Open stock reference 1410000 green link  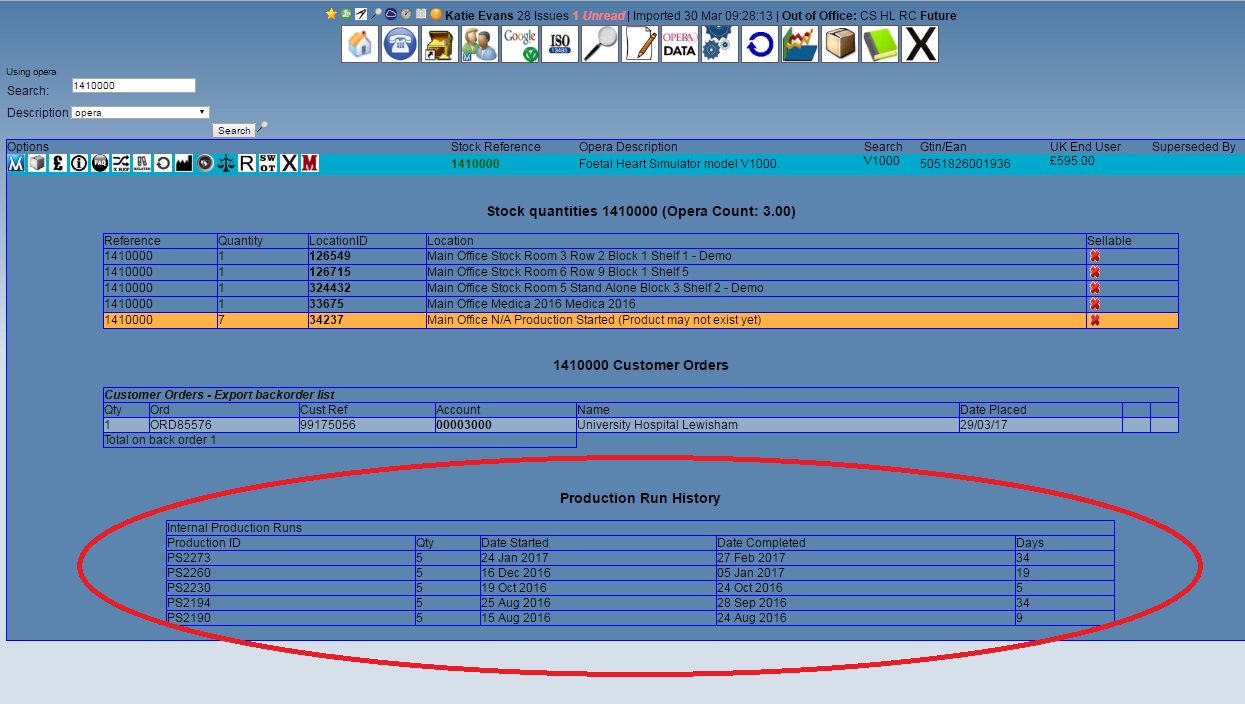click(475, 163)
